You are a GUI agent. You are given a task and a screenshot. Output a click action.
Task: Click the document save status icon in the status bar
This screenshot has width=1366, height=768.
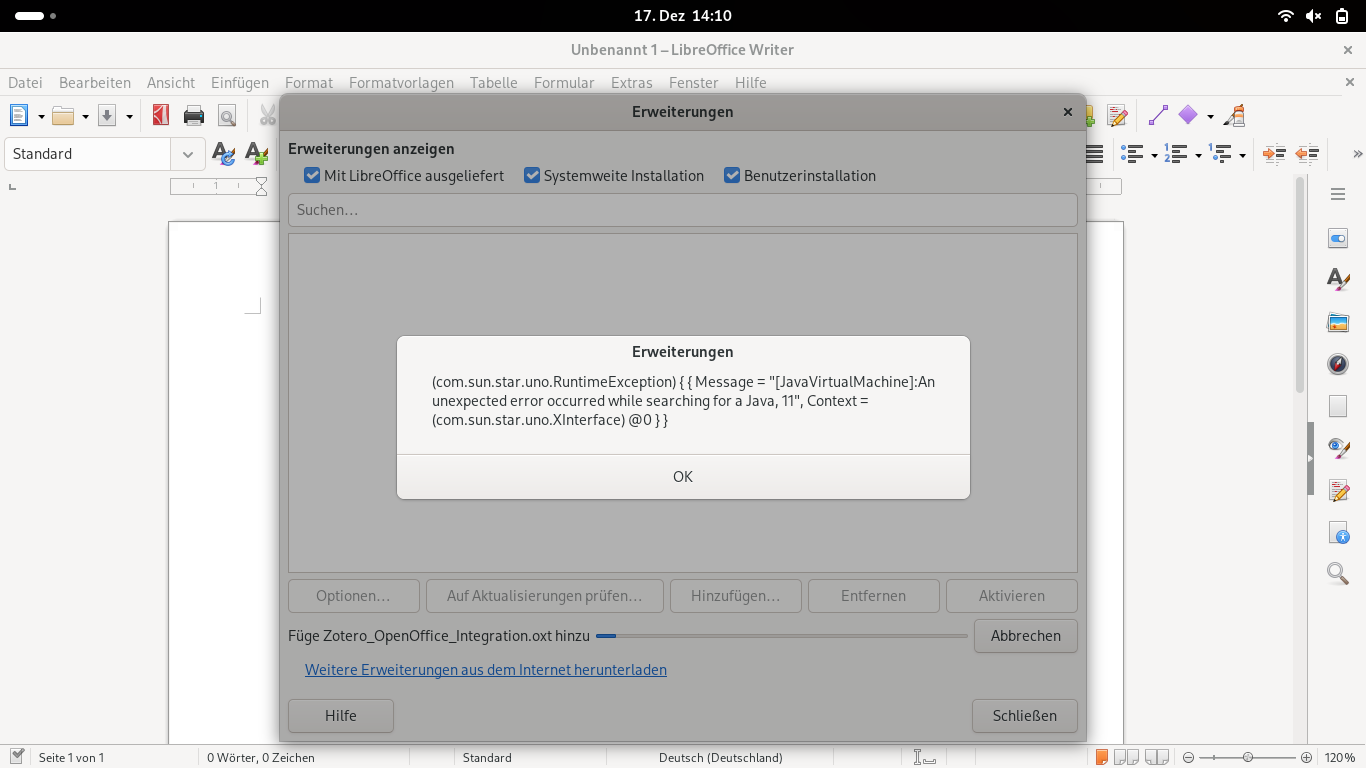[x=17, y=757]
